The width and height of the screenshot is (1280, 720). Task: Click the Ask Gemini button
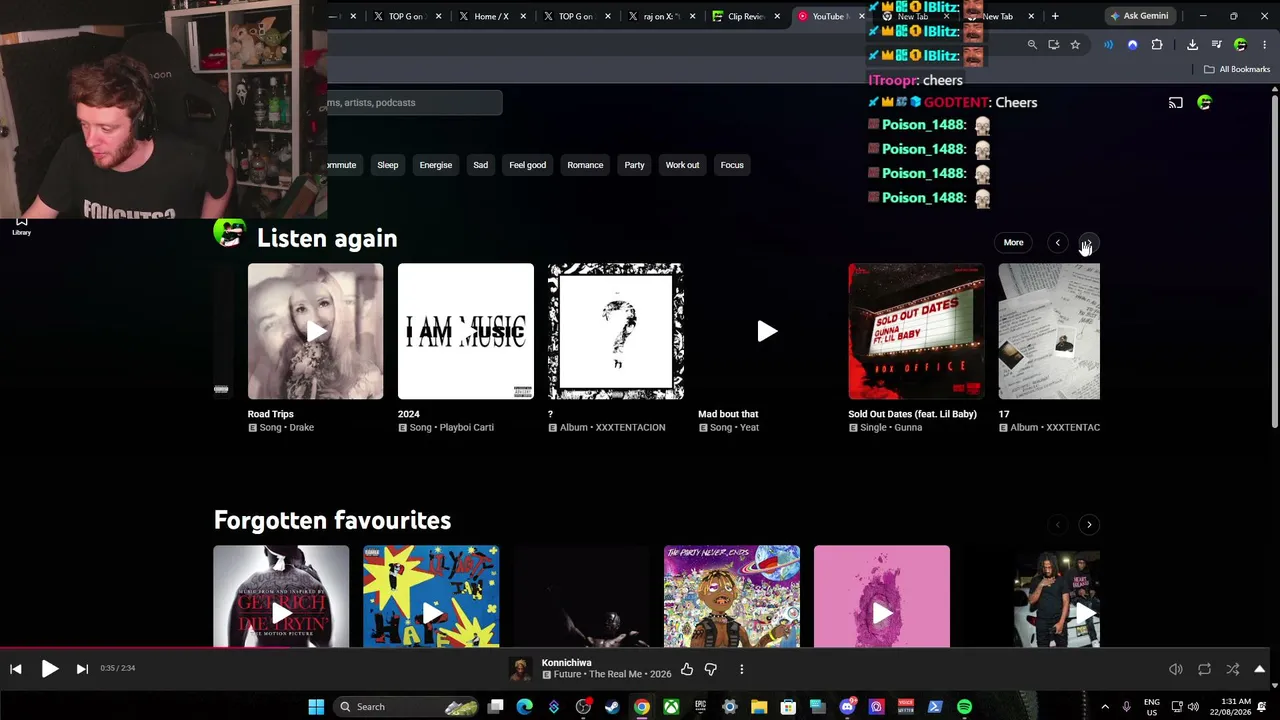[1139, 16]
